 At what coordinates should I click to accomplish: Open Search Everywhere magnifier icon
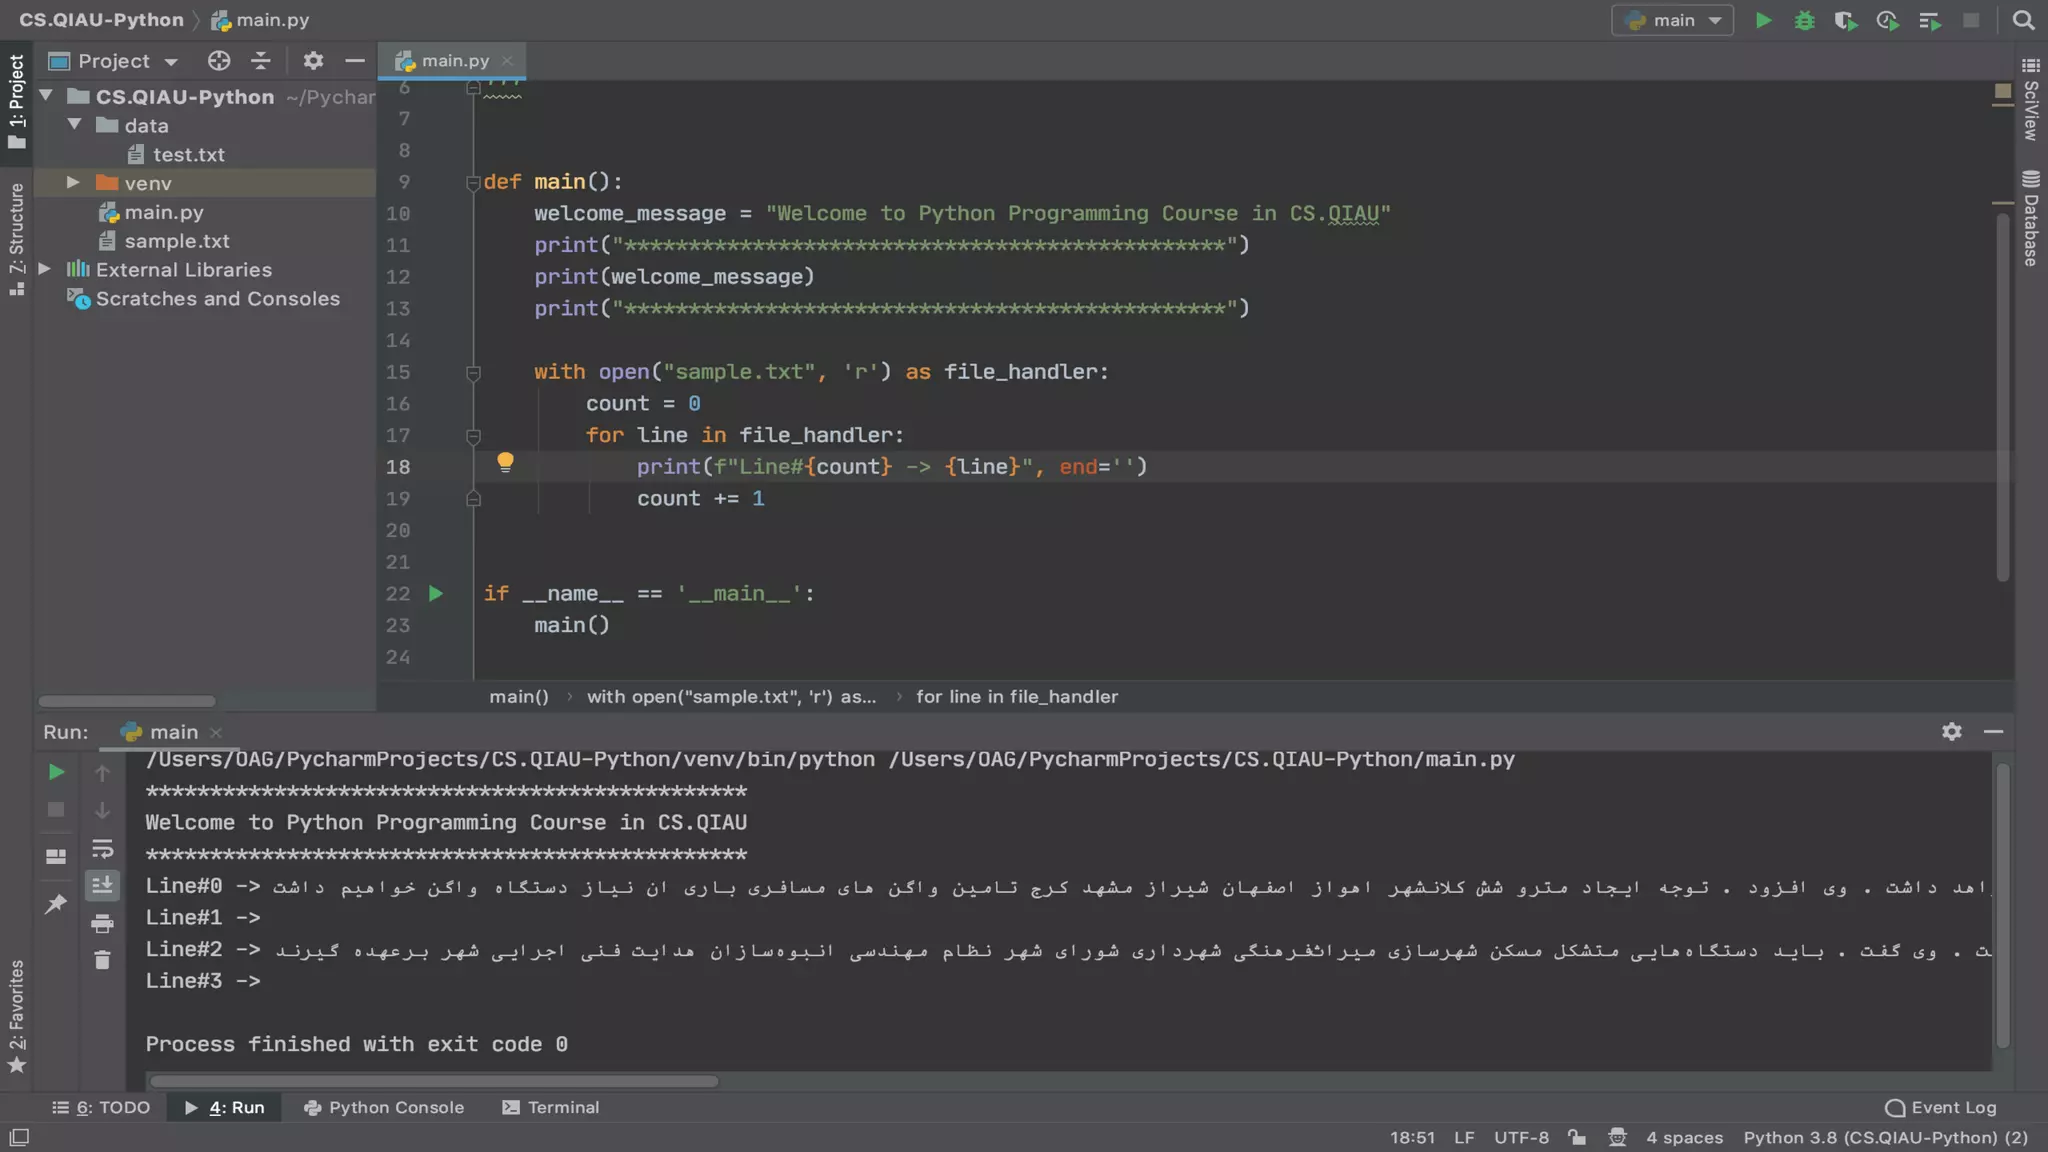2023,21
